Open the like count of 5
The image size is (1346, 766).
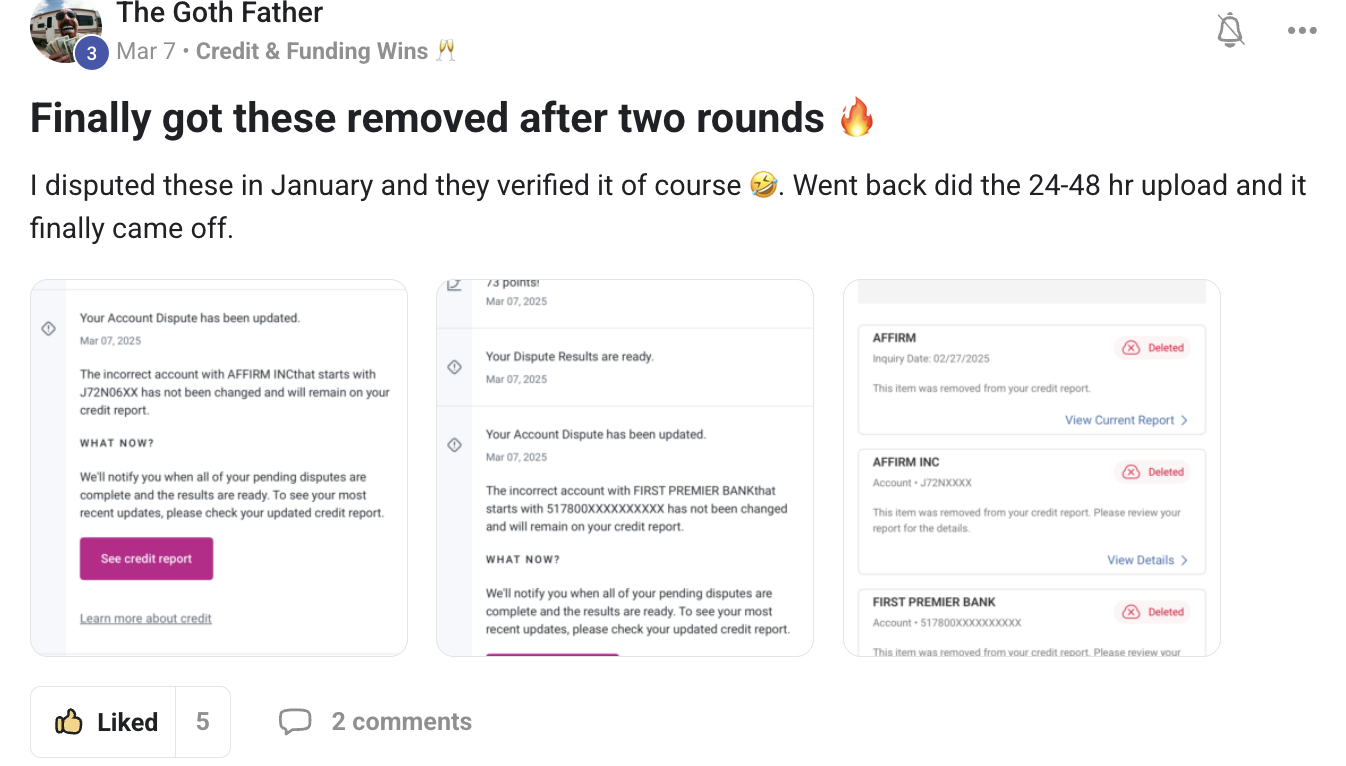tap(203, 721)
